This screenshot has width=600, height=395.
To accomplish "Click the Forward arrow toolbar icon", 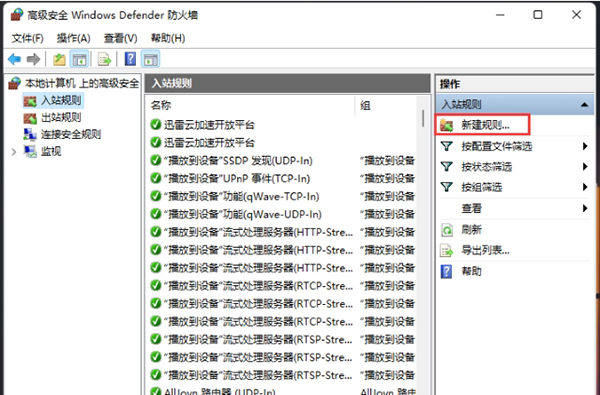I will click(x=33, y=59).
